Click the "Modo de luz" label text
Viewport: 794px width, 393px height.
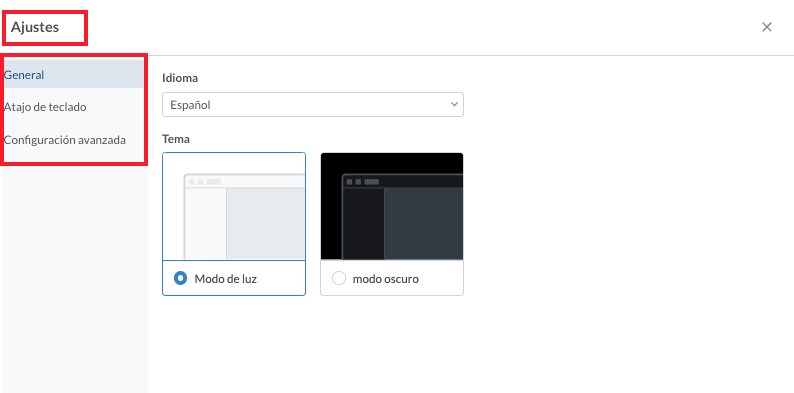[225, 279]
